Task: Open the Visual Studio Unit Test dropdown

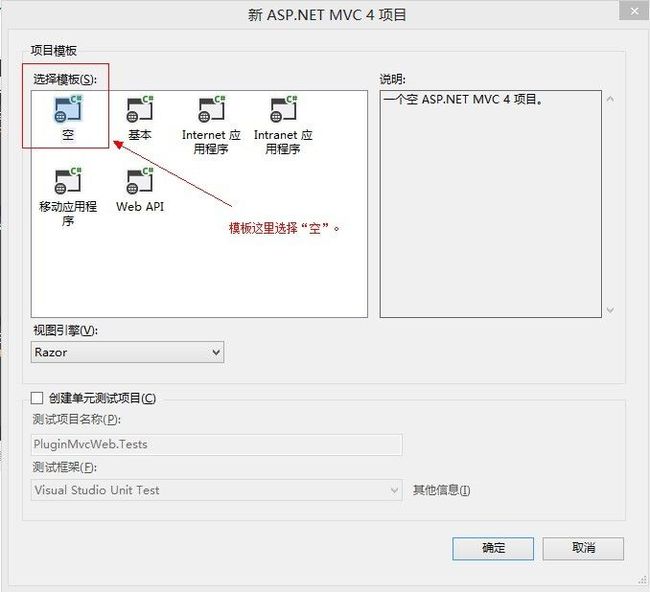Action: (x=216, y=490)
